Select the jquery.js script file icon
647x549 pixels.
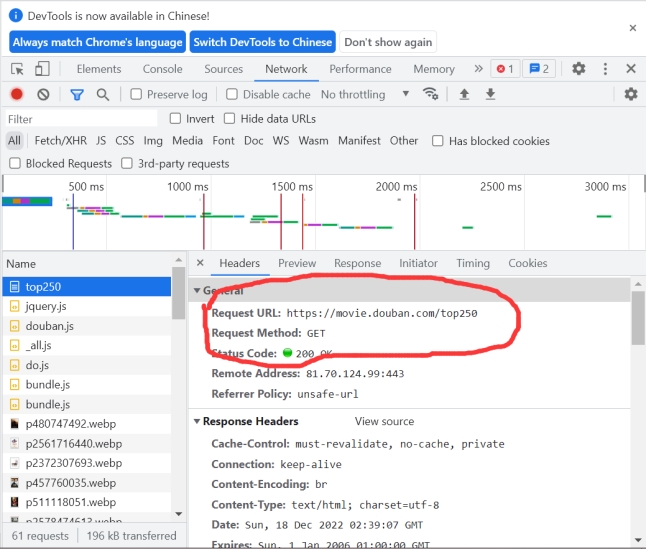click(14, 306)
